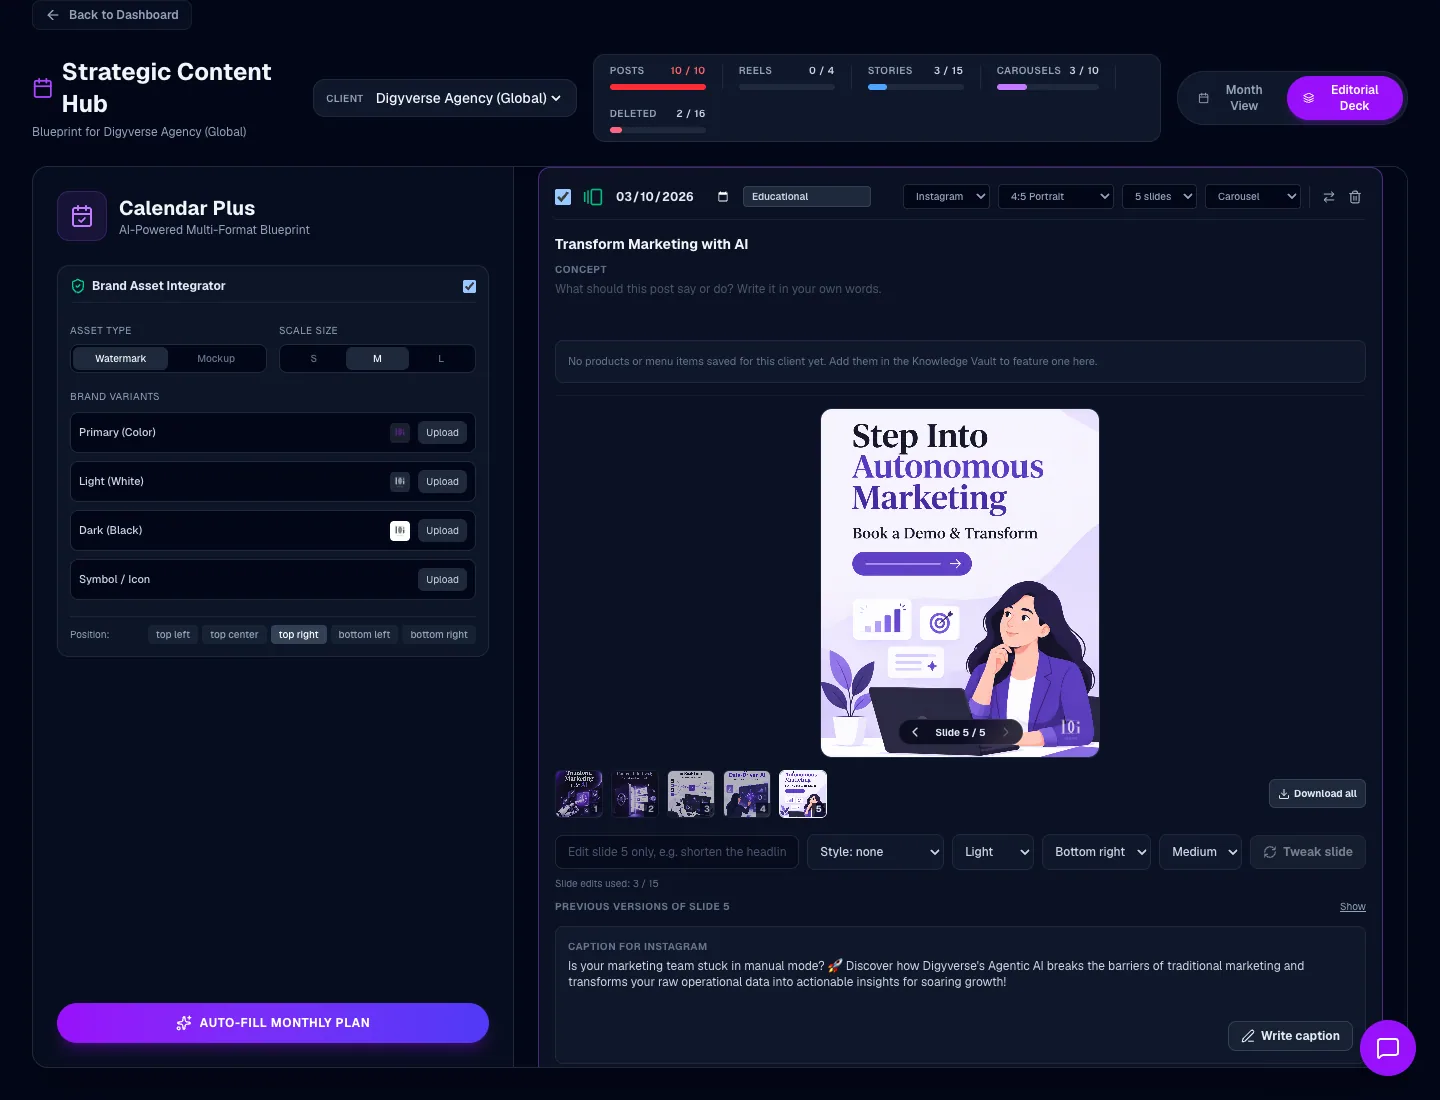Toggle the post selection checkbox
The image size is (1440, 1100).
(563, 197)
